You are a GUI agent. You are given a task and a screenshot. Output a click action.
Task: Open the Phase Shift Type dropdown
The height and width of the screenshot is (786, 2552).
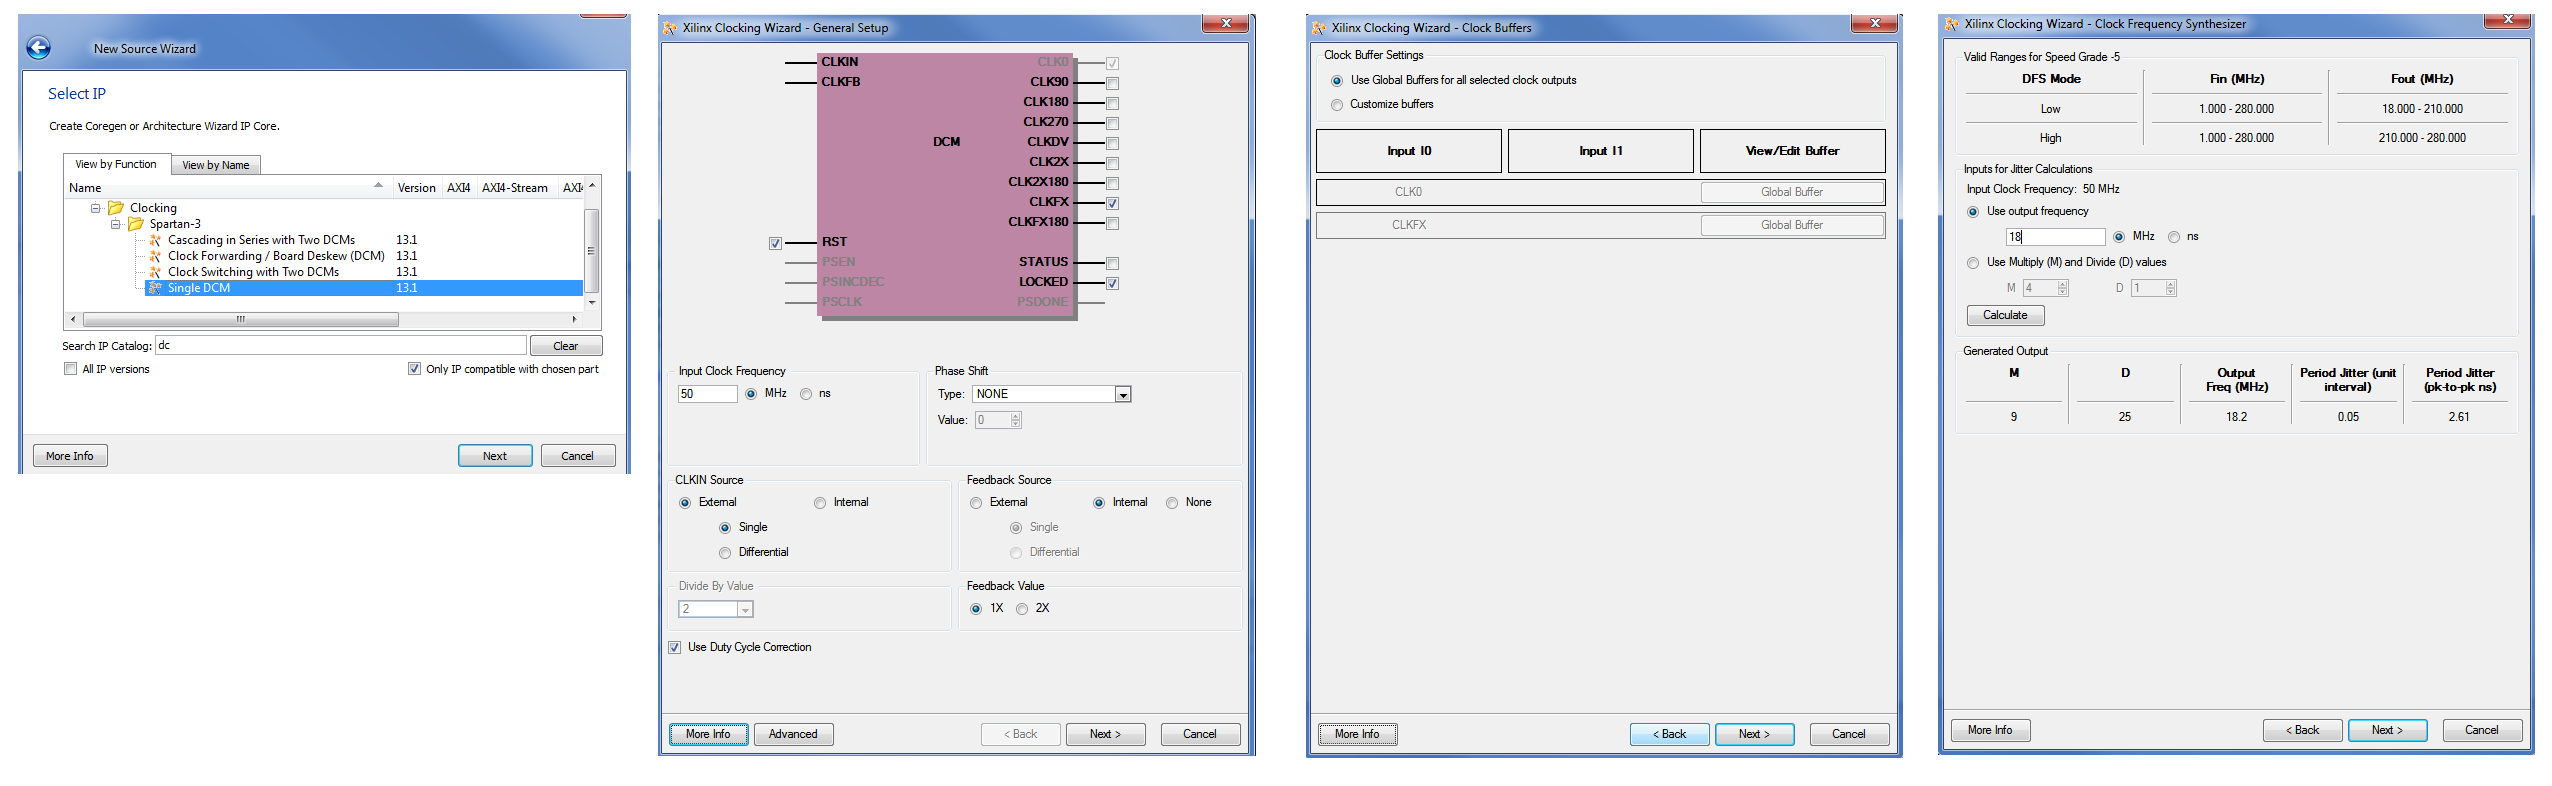[x=1123, y=394]
